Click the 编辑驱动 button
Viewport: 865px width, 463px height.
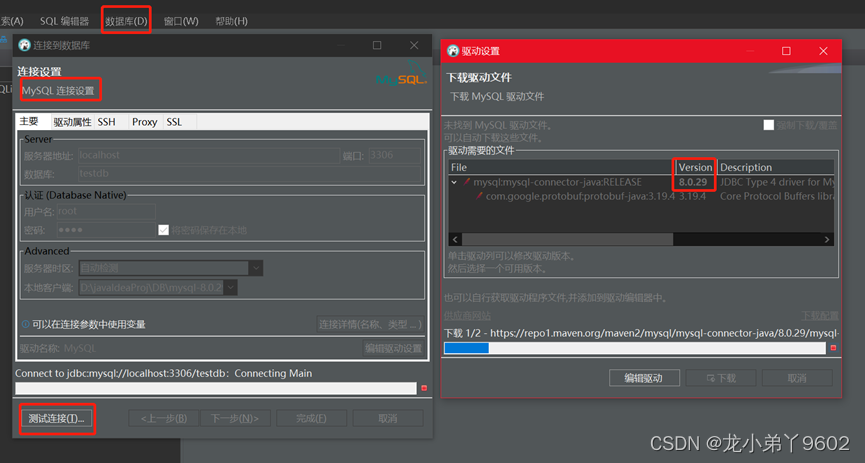point(644,378)
